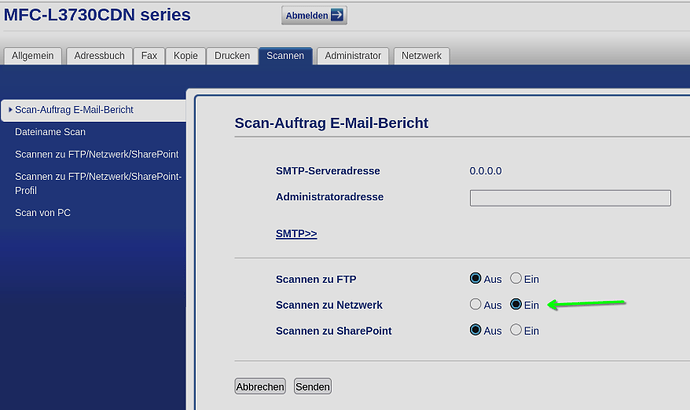Open Scan von PC sidebar entry
Viewport: 690px width, 410px height.
tap(42, 212)
